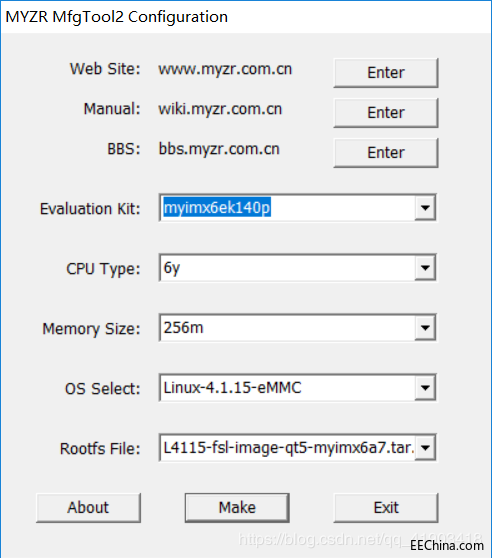Select the myimx6ek140p text field

(x=287, y=207)
